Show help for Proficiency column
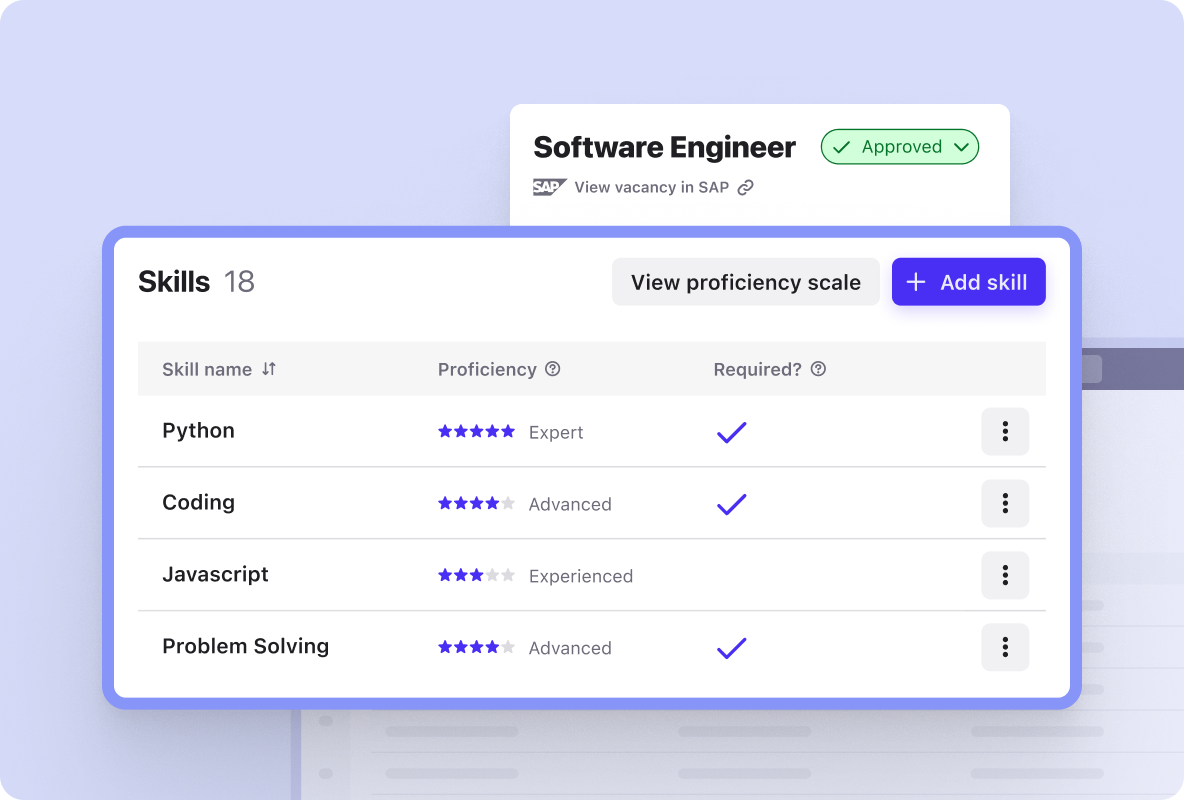1184x800 pixels. coord(553,369)
